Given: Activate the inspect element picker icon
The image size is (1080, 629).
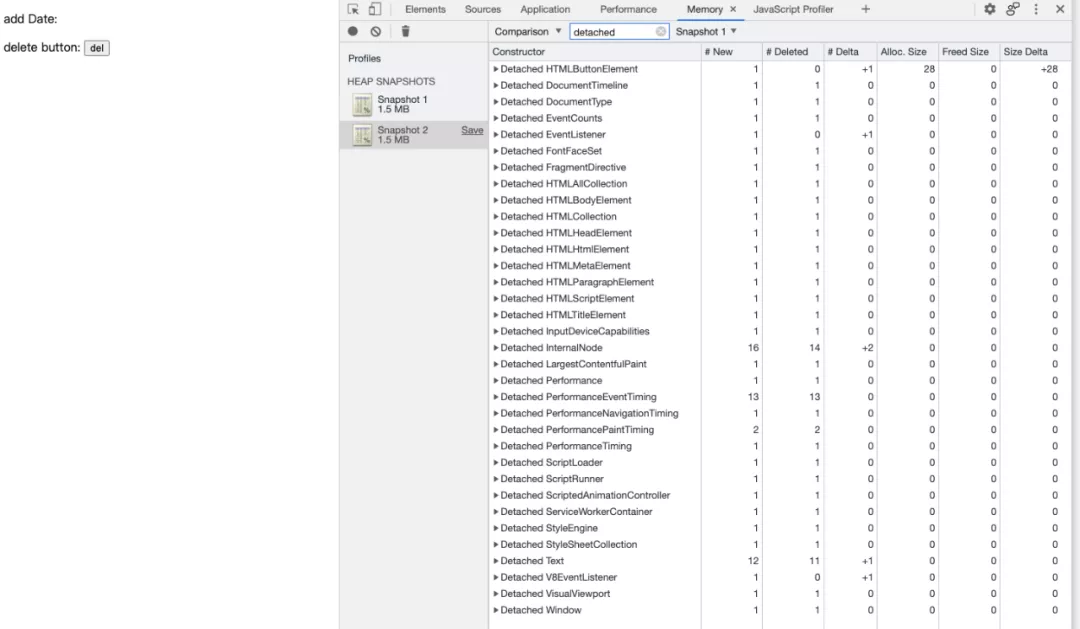Looking at the screenshot, I should (353, 9).
